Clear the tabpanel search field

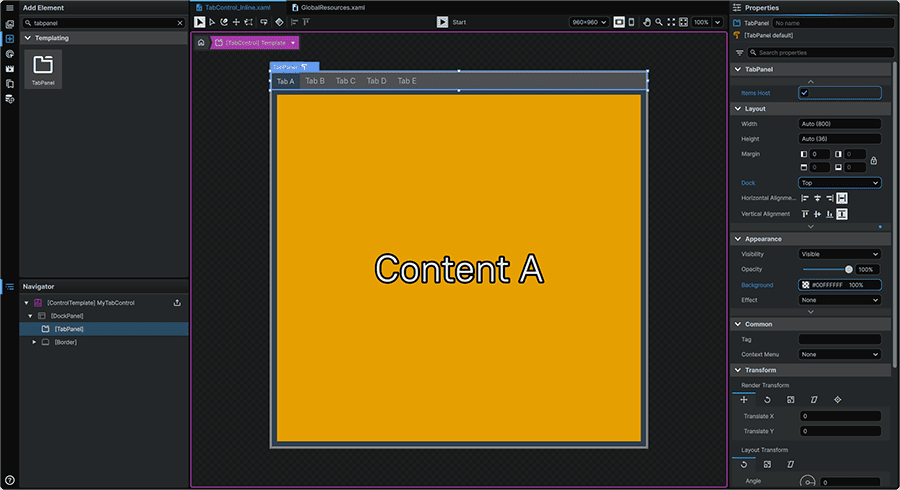[x=180, y=23]
